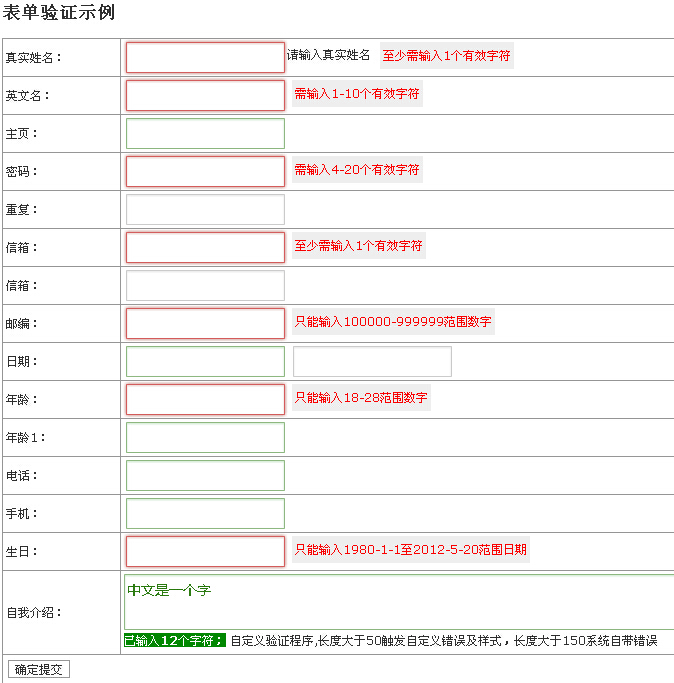Click the 生日 birthday input field
This screenshot has width=674, height=683.
coord(205,551)
